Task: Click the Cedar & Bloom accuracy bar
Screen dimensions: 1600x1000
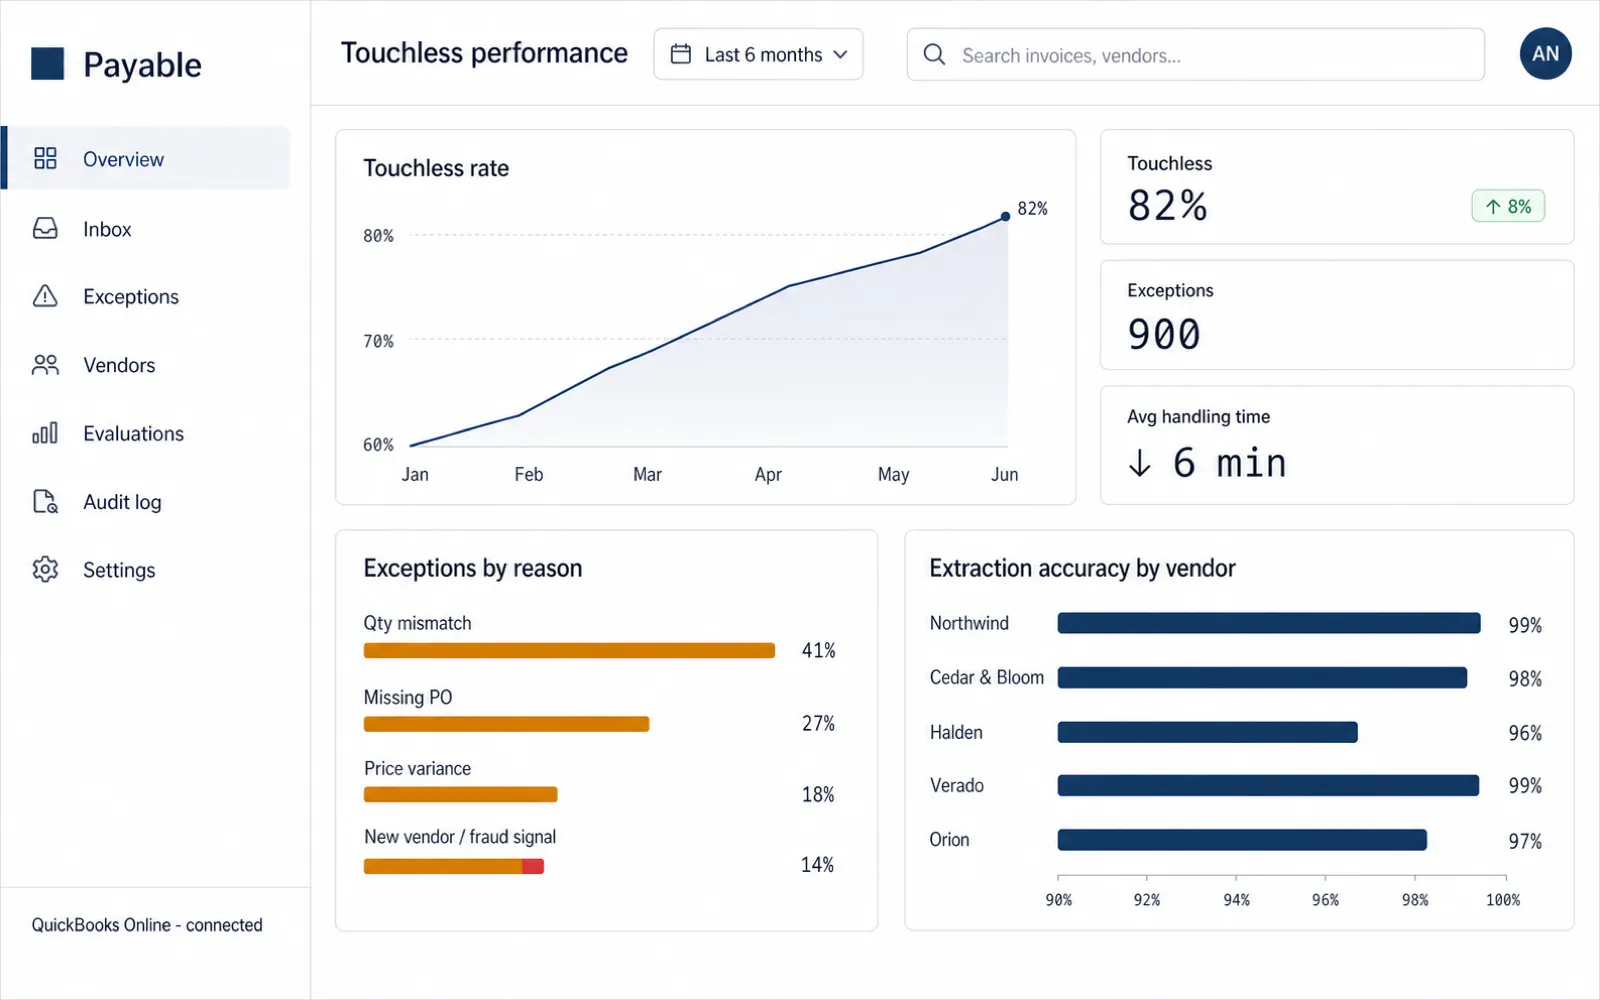Action: (x=1262, y=678)
